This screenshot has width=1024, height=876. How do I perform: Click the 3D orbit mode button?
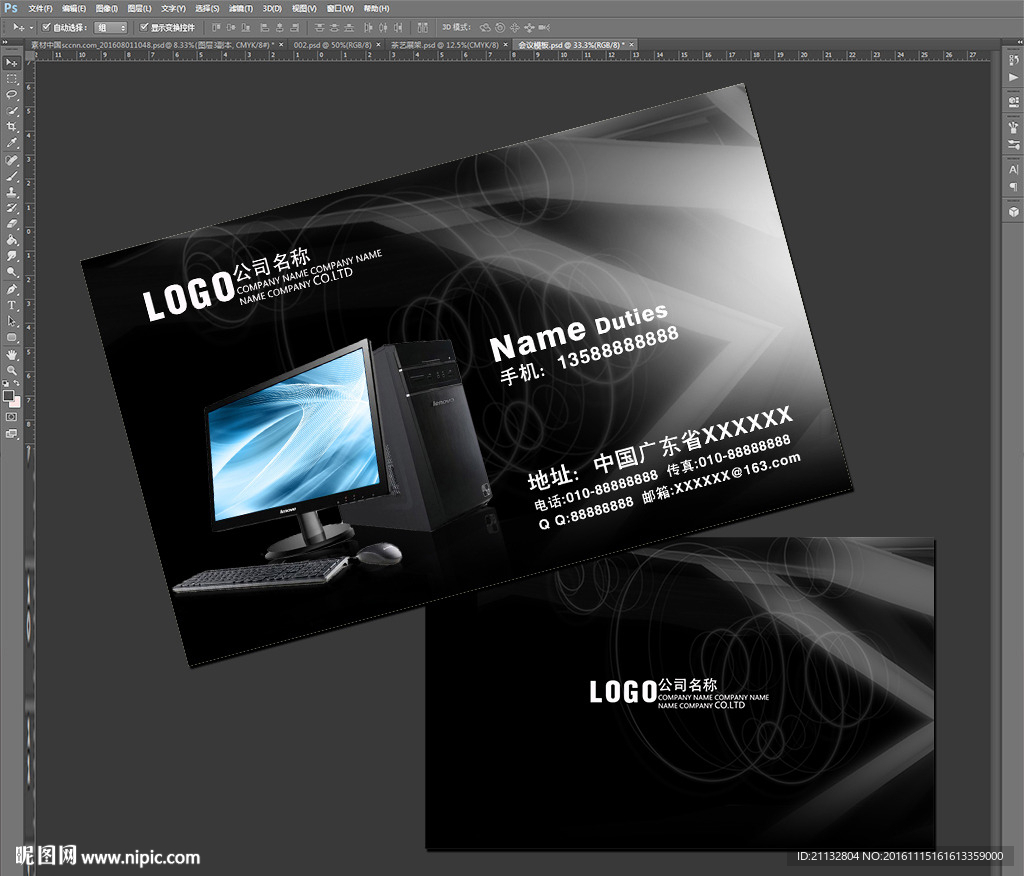pyautogui.click(x=485, y=27)
